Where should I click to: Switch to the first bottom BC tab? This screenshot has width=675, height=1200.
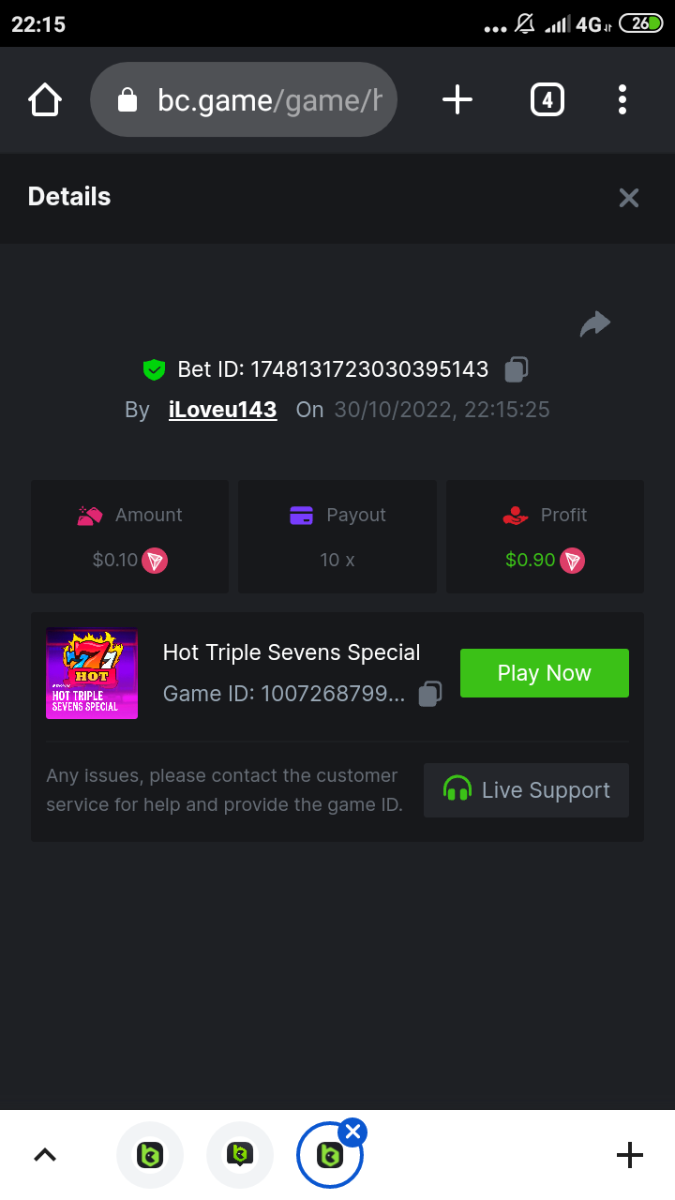151,1155
